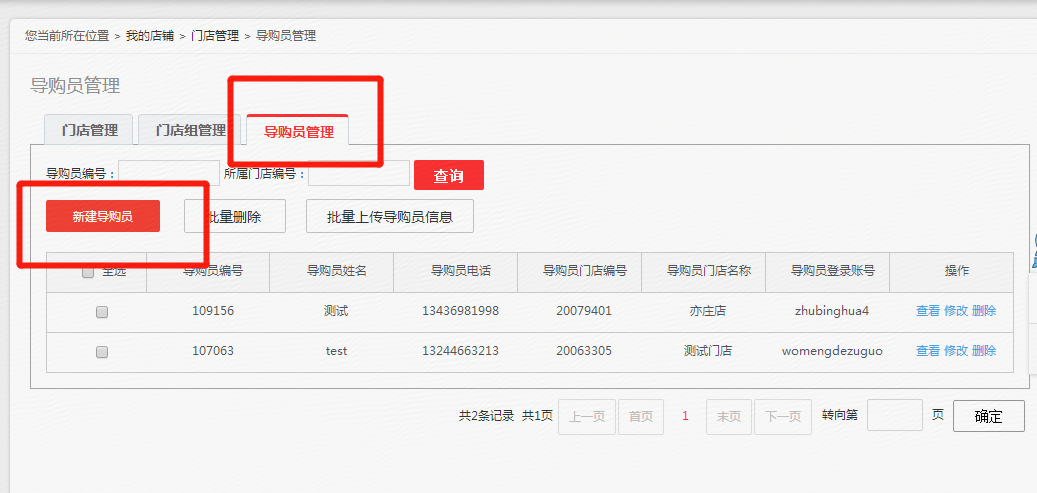Tick the 全选 select-all checkbox
The image size is (1037, 493).
pyautogui.click(x=88, y=272)
